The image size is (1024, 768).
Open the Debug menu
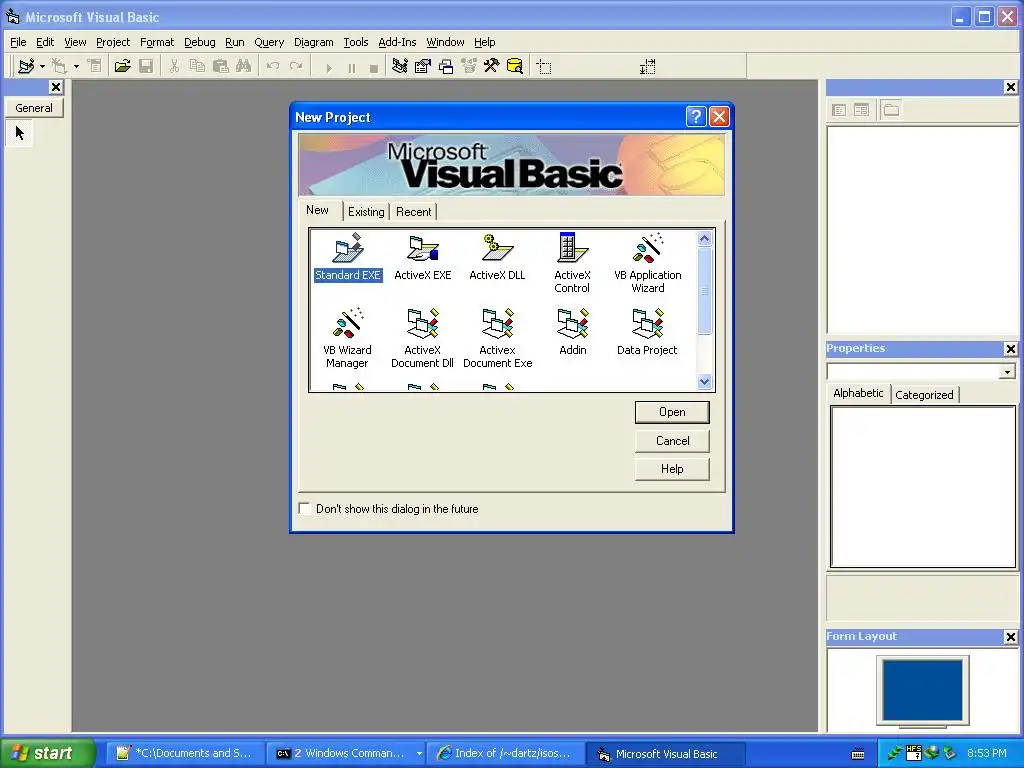(199, 42)
